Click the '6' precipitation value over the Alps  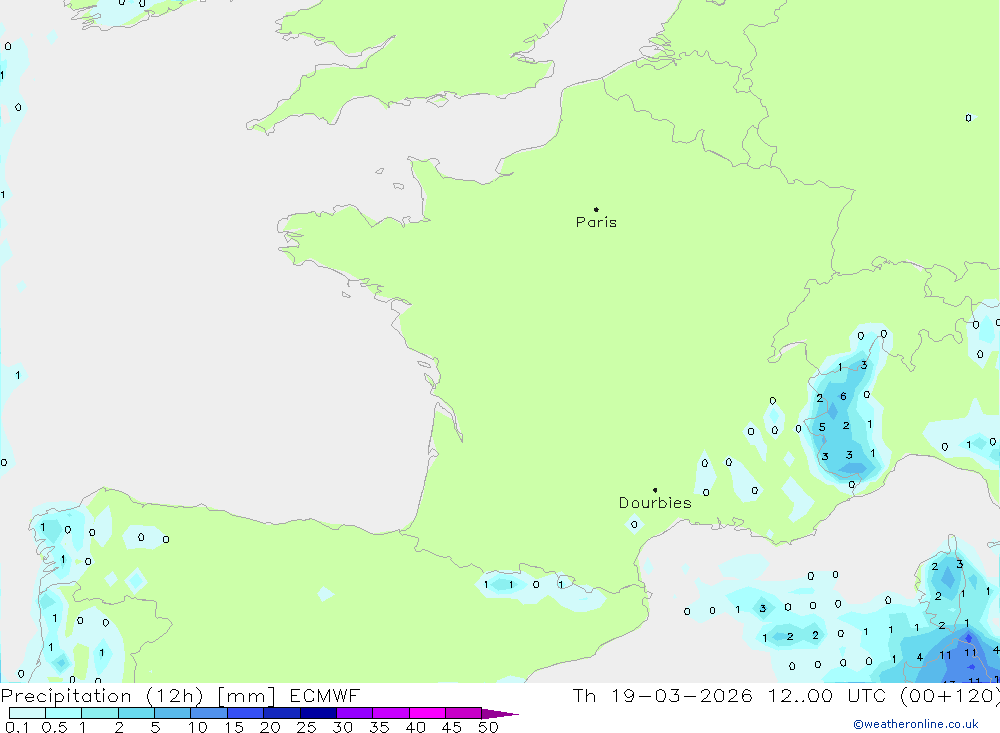pos(843,396)
